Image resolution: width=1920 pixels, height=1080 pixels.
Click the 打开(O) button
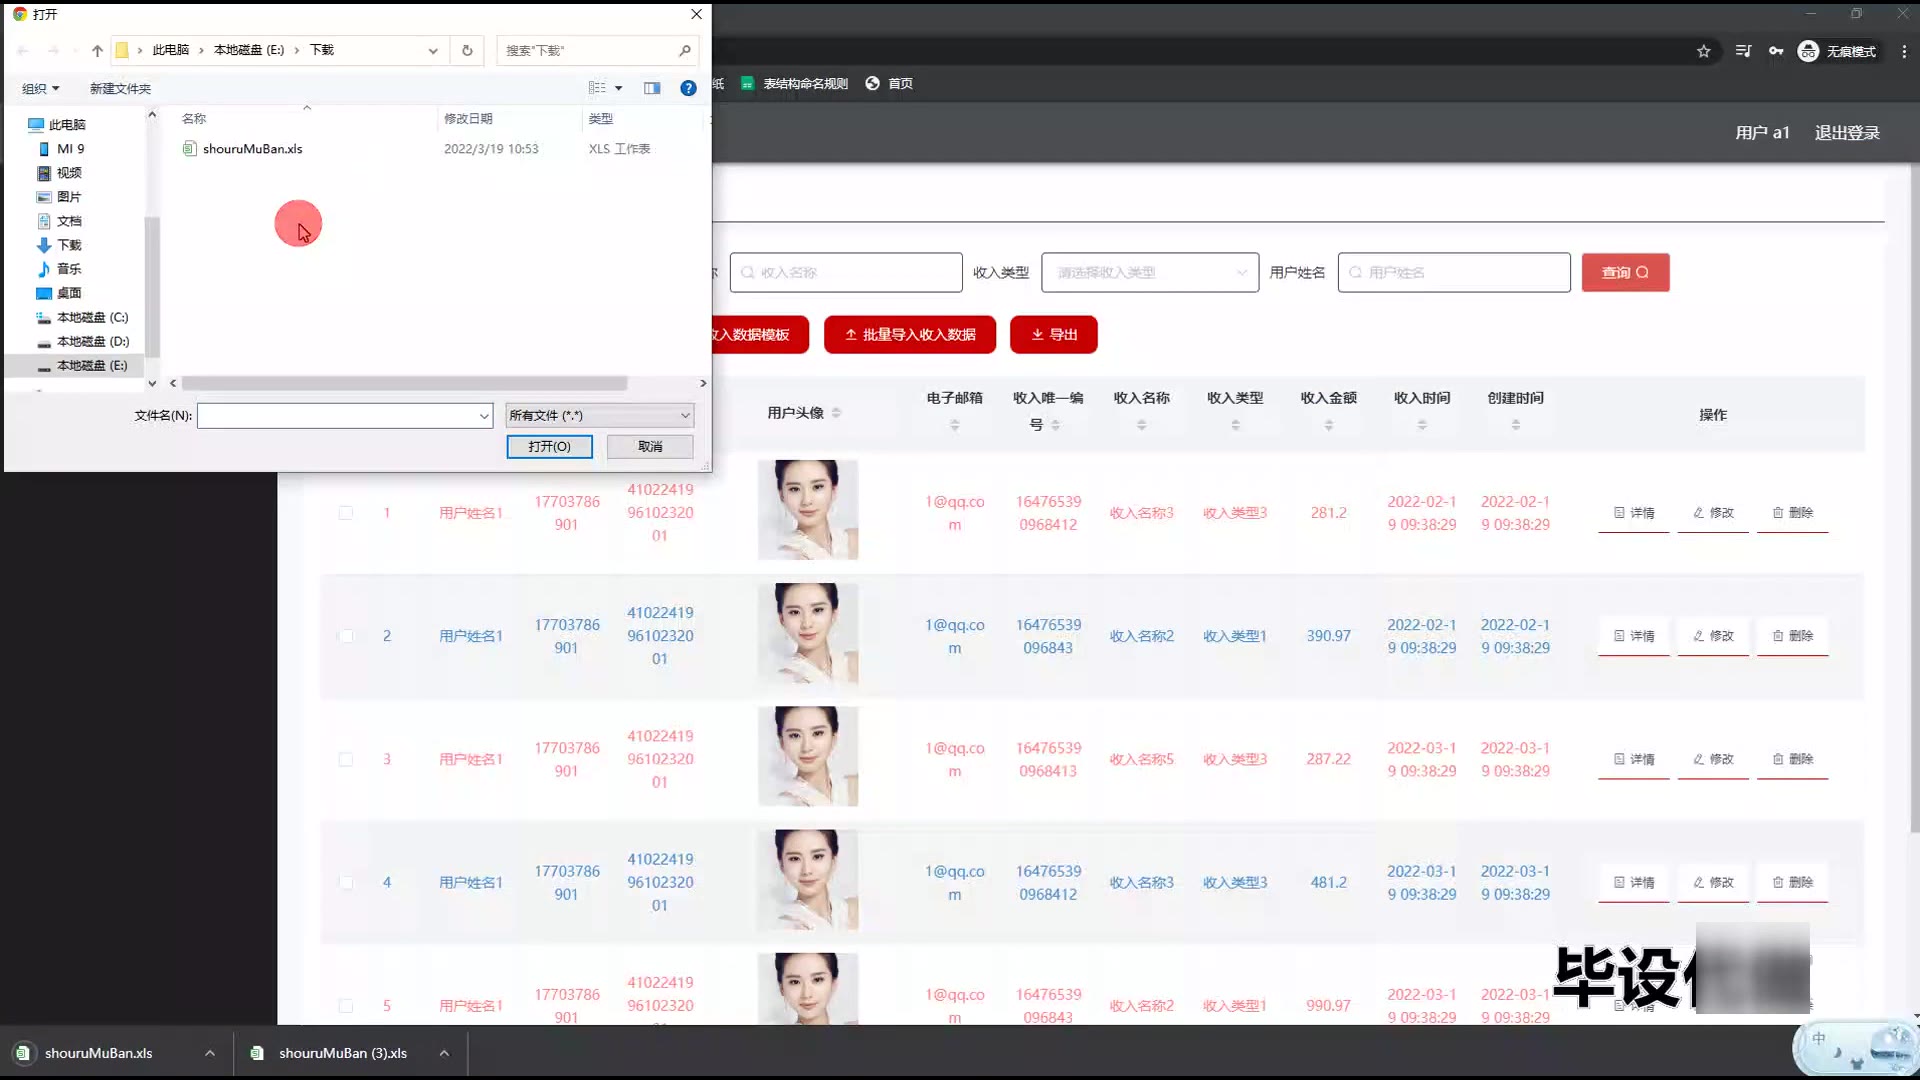point(549,446)
